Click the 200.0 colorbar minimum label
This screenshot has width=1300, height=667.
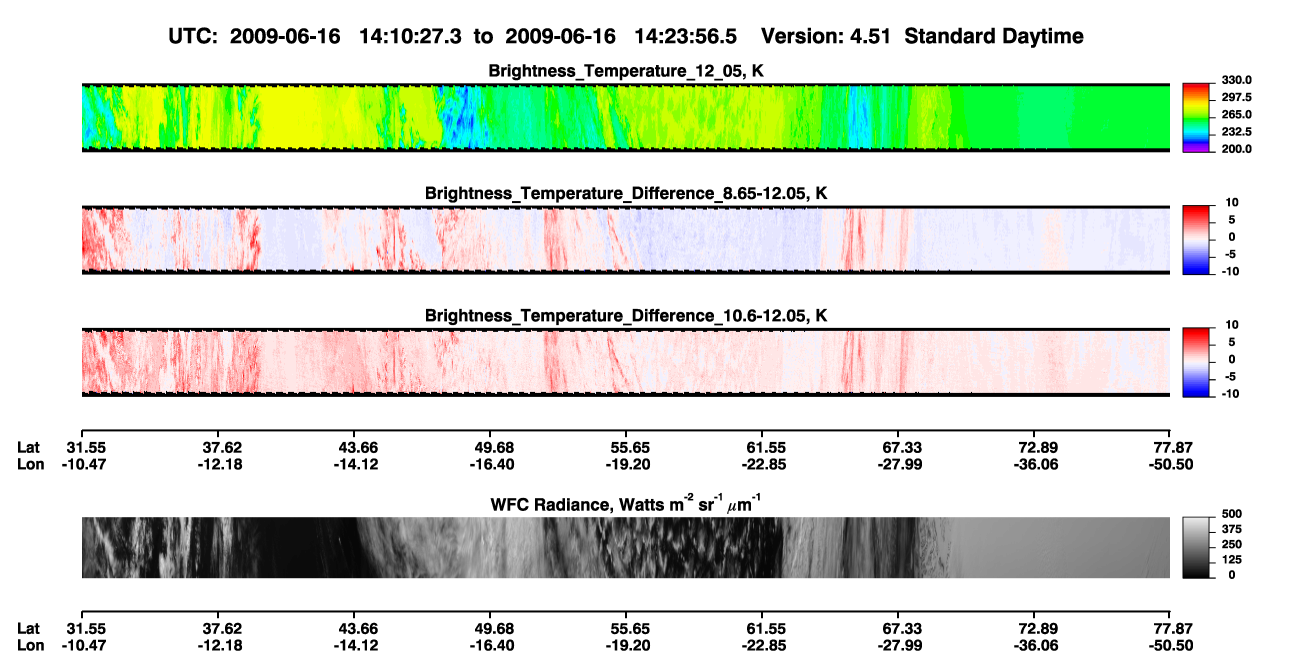coord(1236,149)
